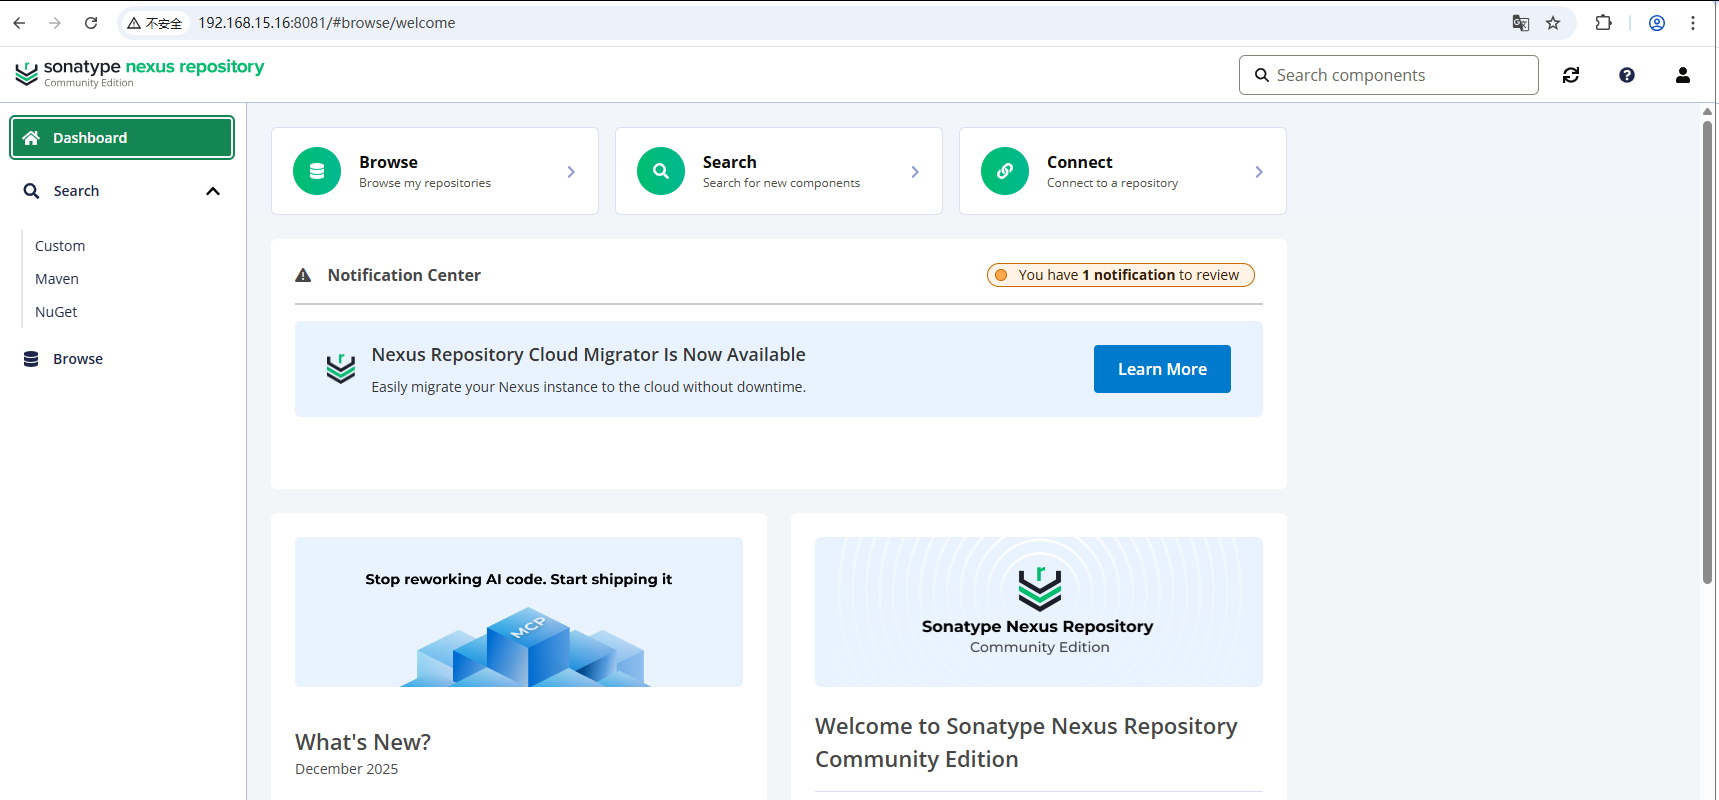Image resolution: width=1719 pixels, height=800 pixels.
Task: Click the Learn More button
Action: (x=1162, y=369)
